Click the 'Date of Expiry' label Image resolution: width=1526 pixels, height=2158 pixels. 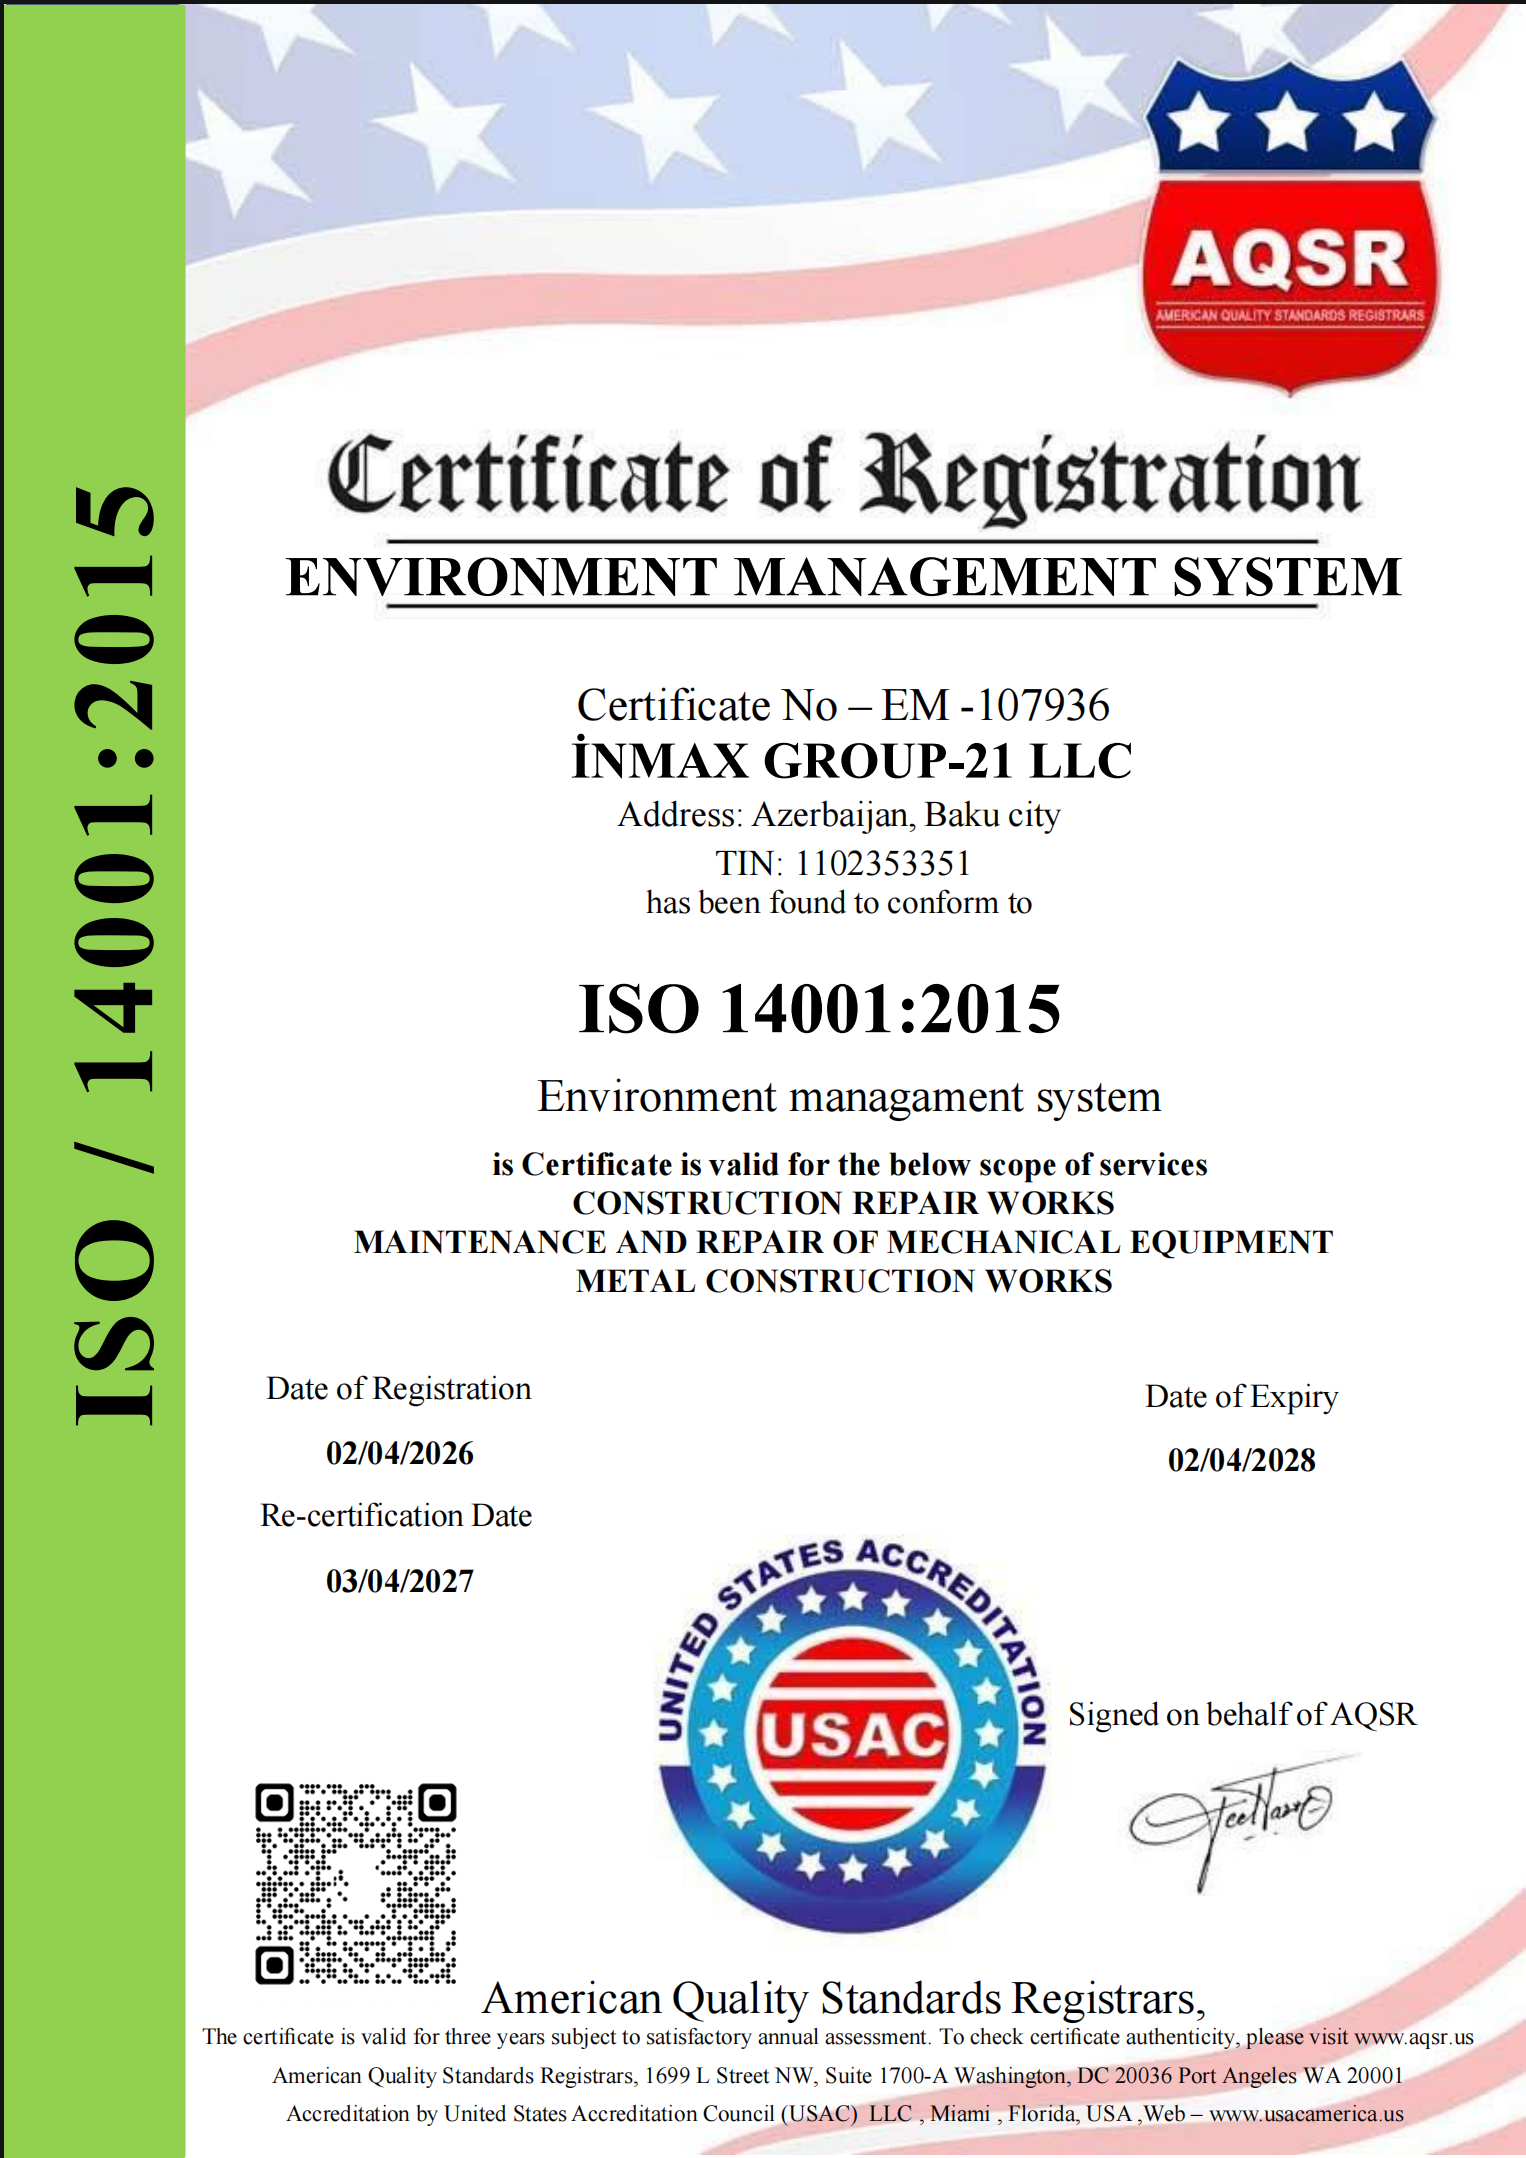coord(1241,1397)
